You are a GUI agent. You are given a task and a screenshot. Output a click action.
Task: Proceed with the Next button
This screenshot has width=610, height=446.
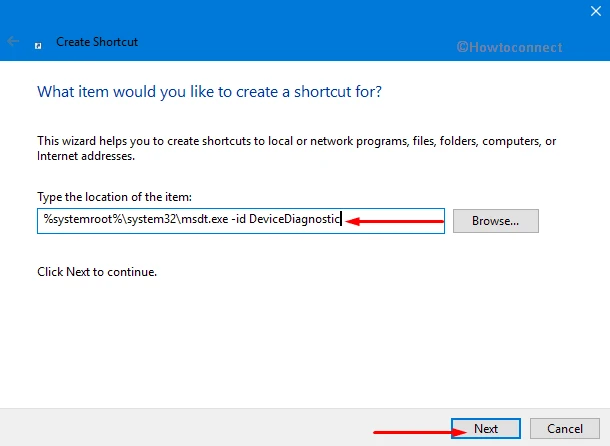tap(486, 428)
